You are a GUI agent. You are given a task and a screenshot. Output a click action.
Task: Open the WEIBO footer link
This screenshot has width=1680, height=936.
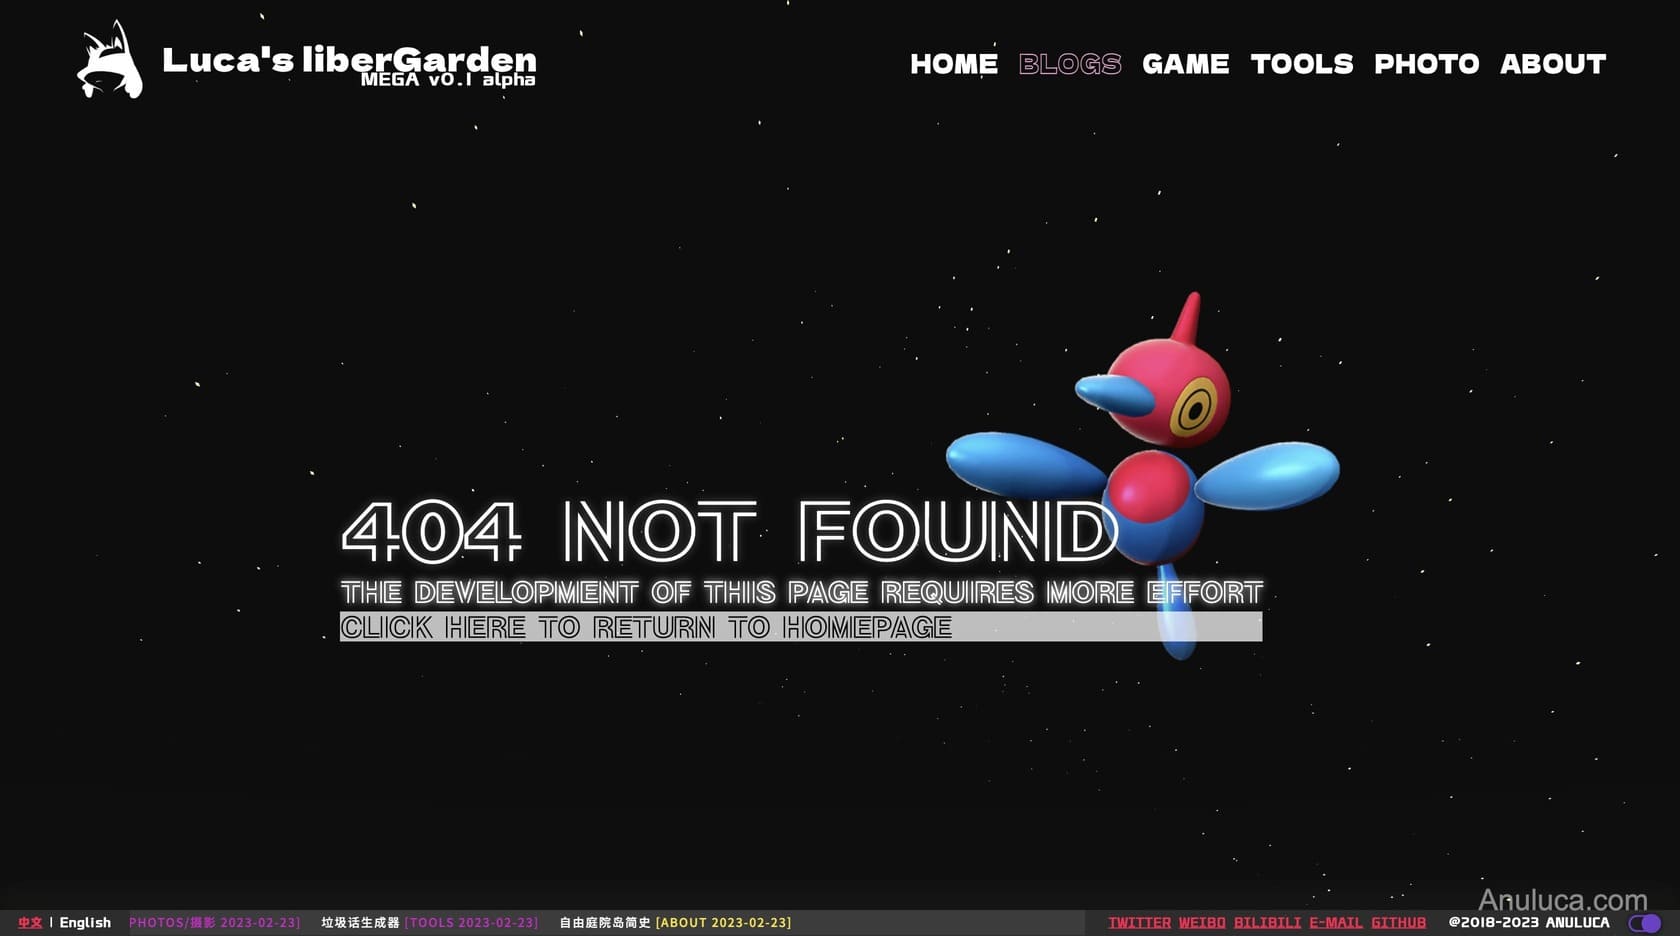pyautogui.click(x=1202, y=922)
